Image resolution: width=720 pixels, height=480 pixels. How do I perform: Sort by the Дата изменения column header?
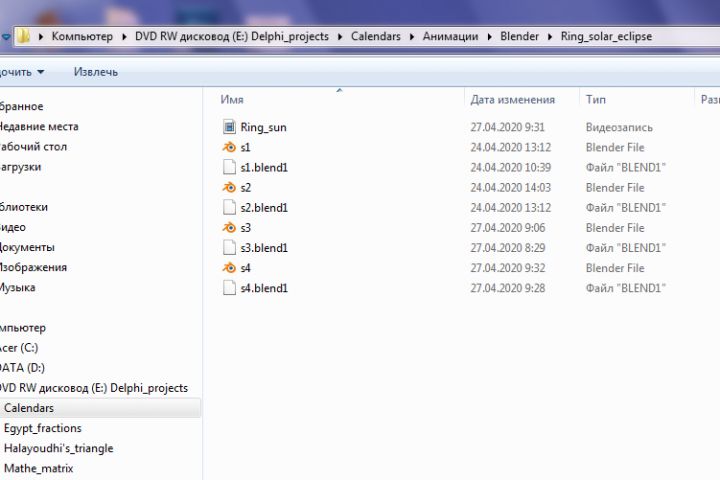[x=512, y=100]
